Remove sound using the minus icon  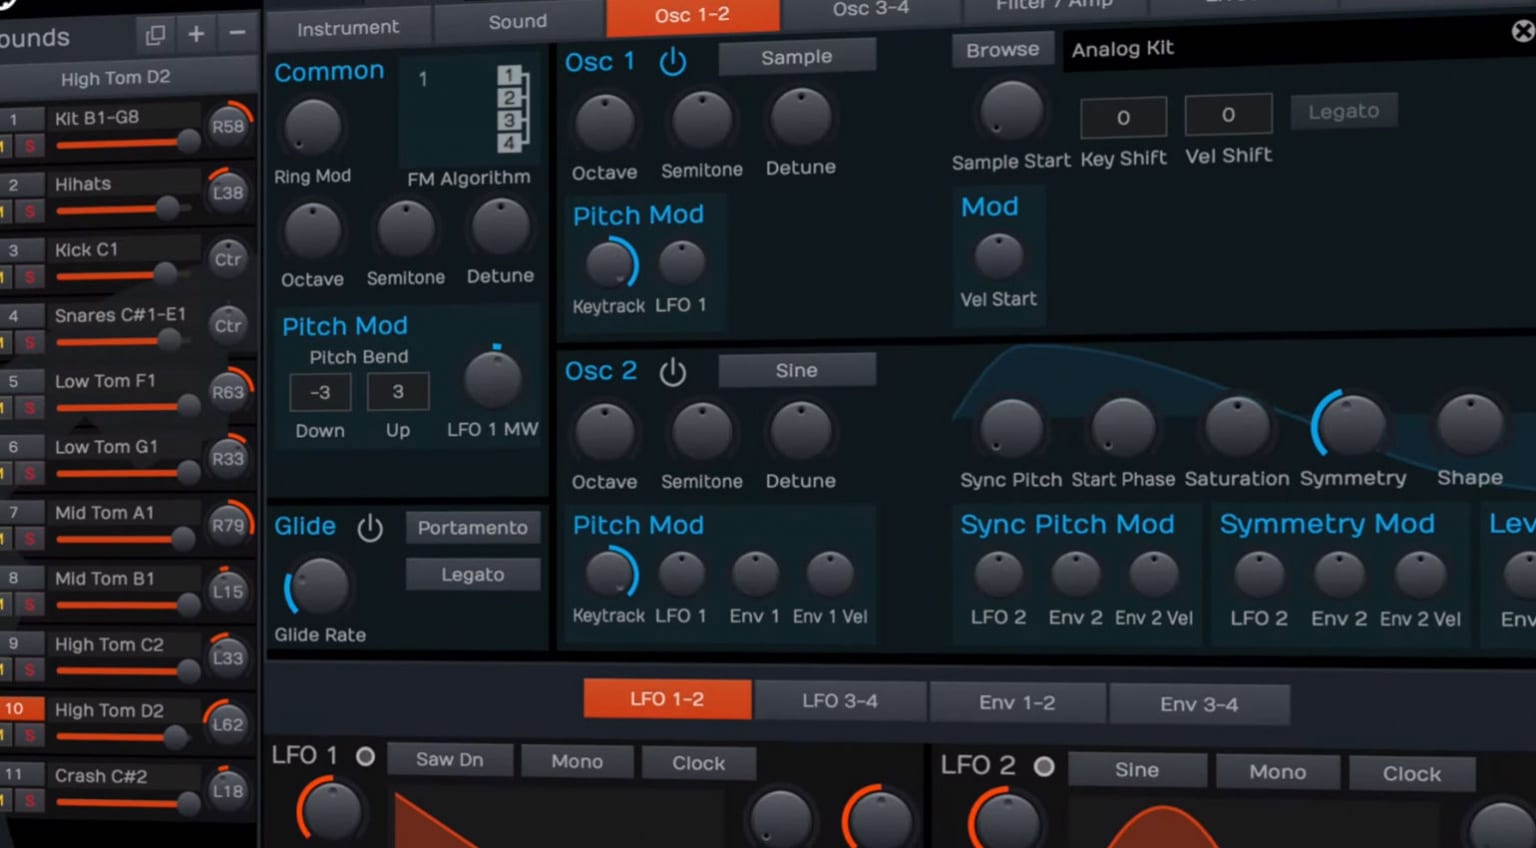pyautogui.click(x=237, y=34)
